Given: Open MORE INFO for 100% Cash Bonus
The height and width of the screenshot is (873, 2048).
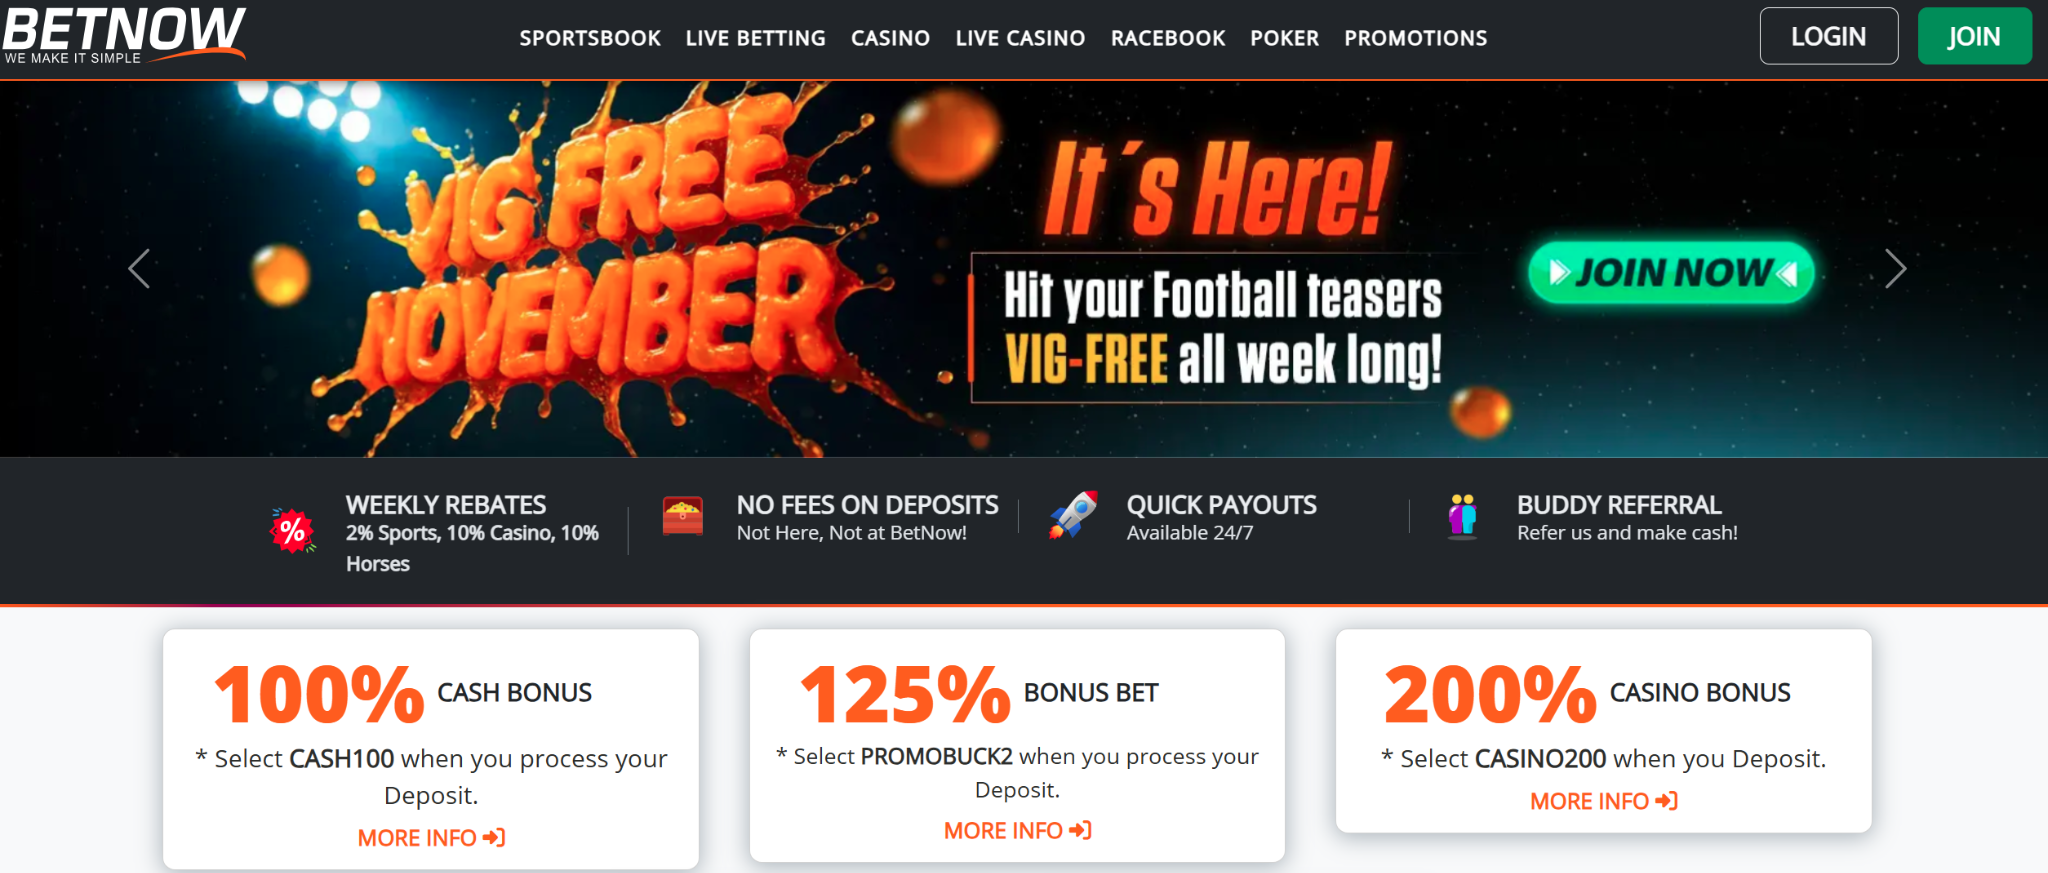Looking at the screenshot, I should coord(431,838).
